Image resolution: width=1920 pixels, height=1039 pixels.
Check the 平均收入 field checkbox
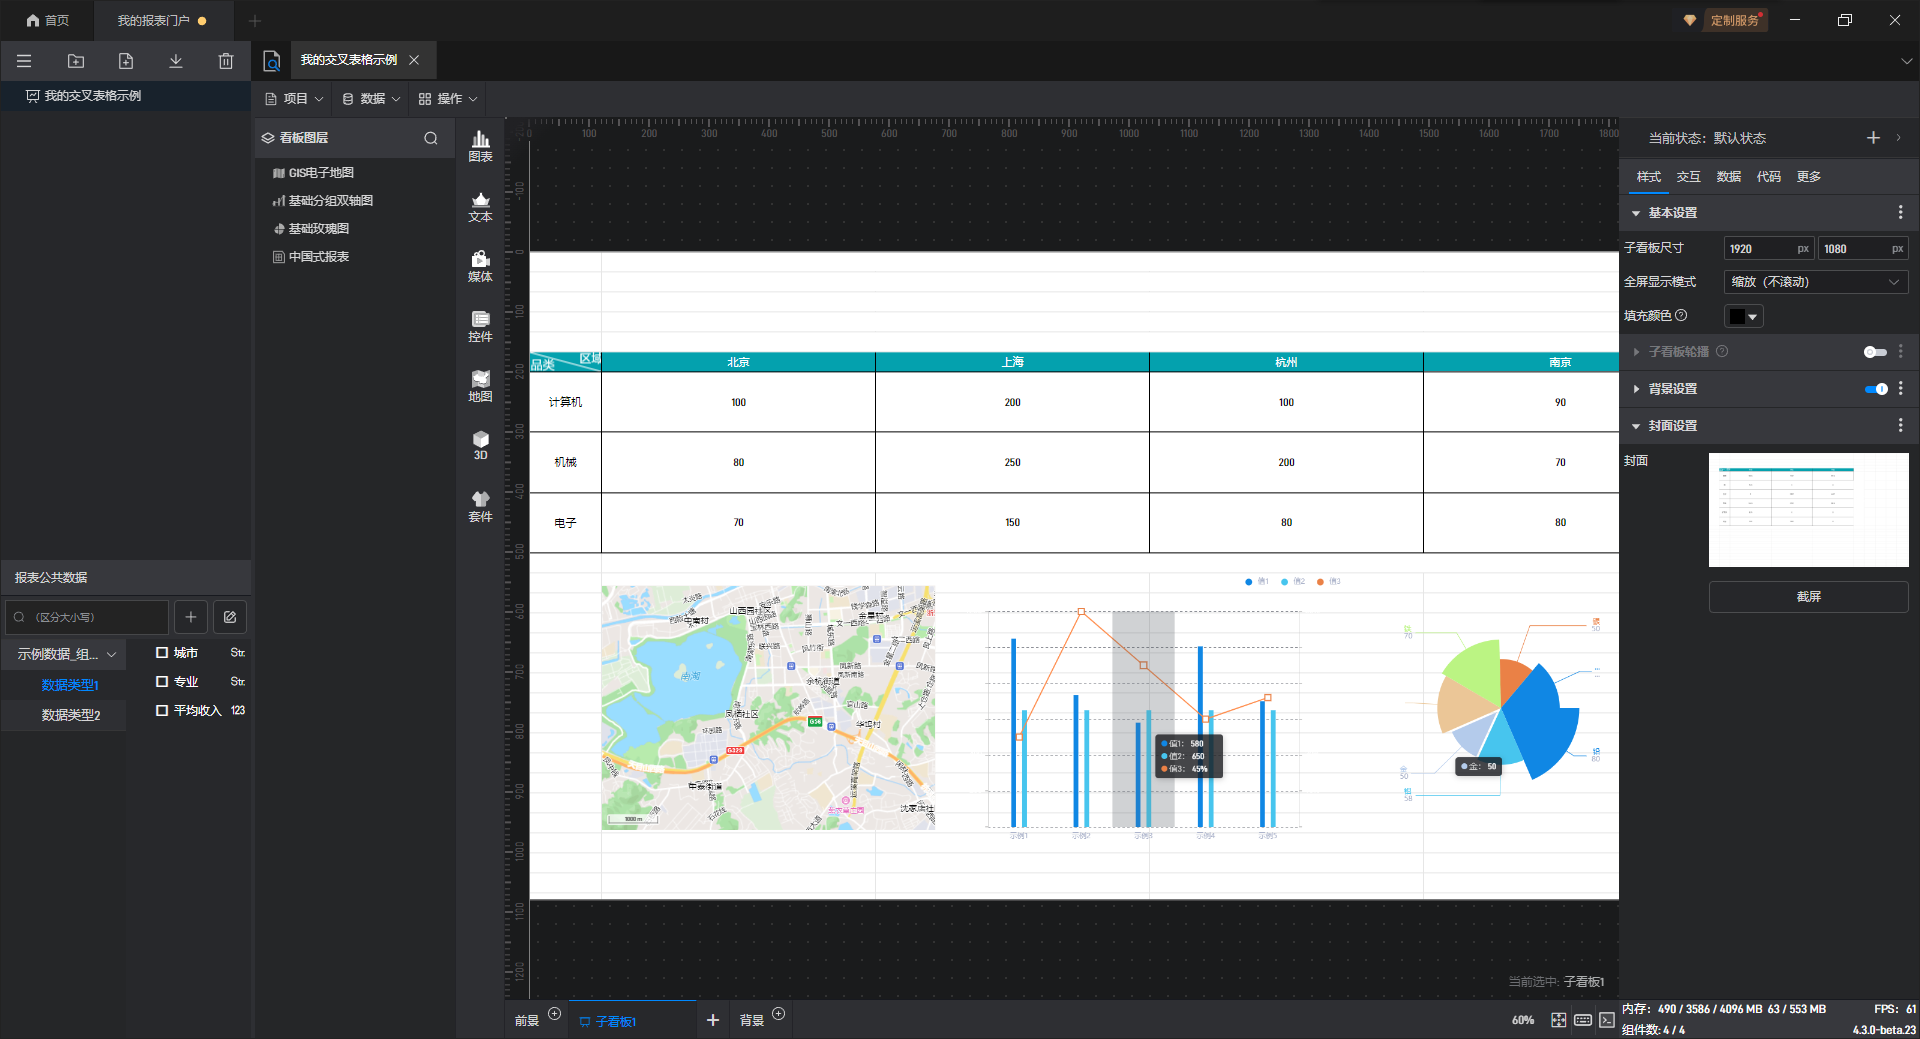coord(162,711)
